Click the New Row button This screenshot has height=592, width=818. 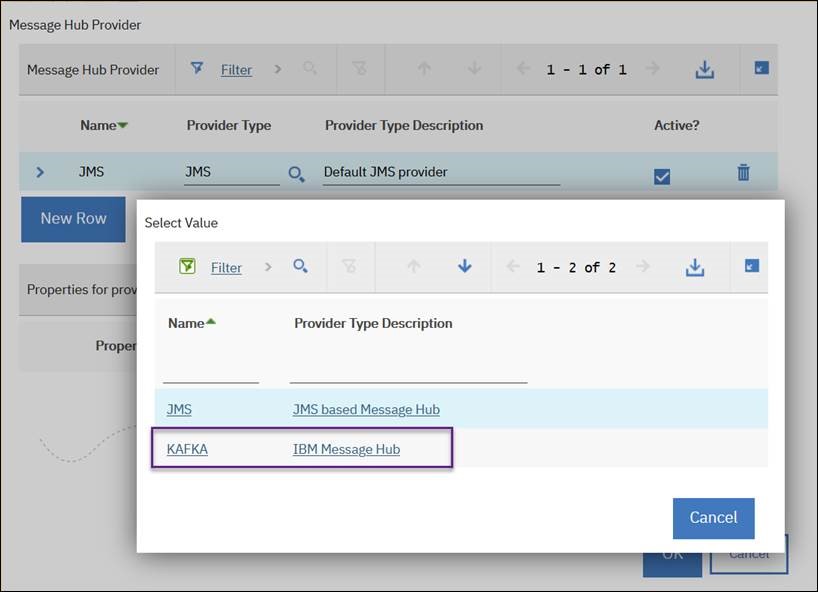[72, 218]
